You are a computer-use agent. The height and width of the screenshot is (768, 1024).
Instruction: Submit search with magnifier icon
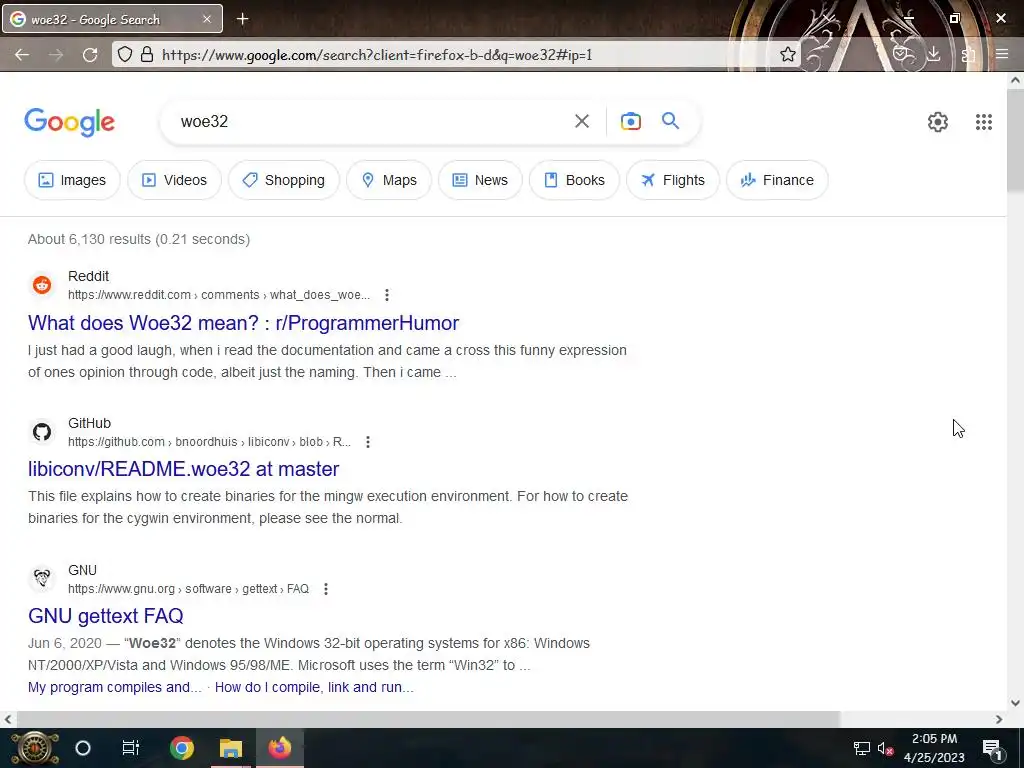point(670,121)
